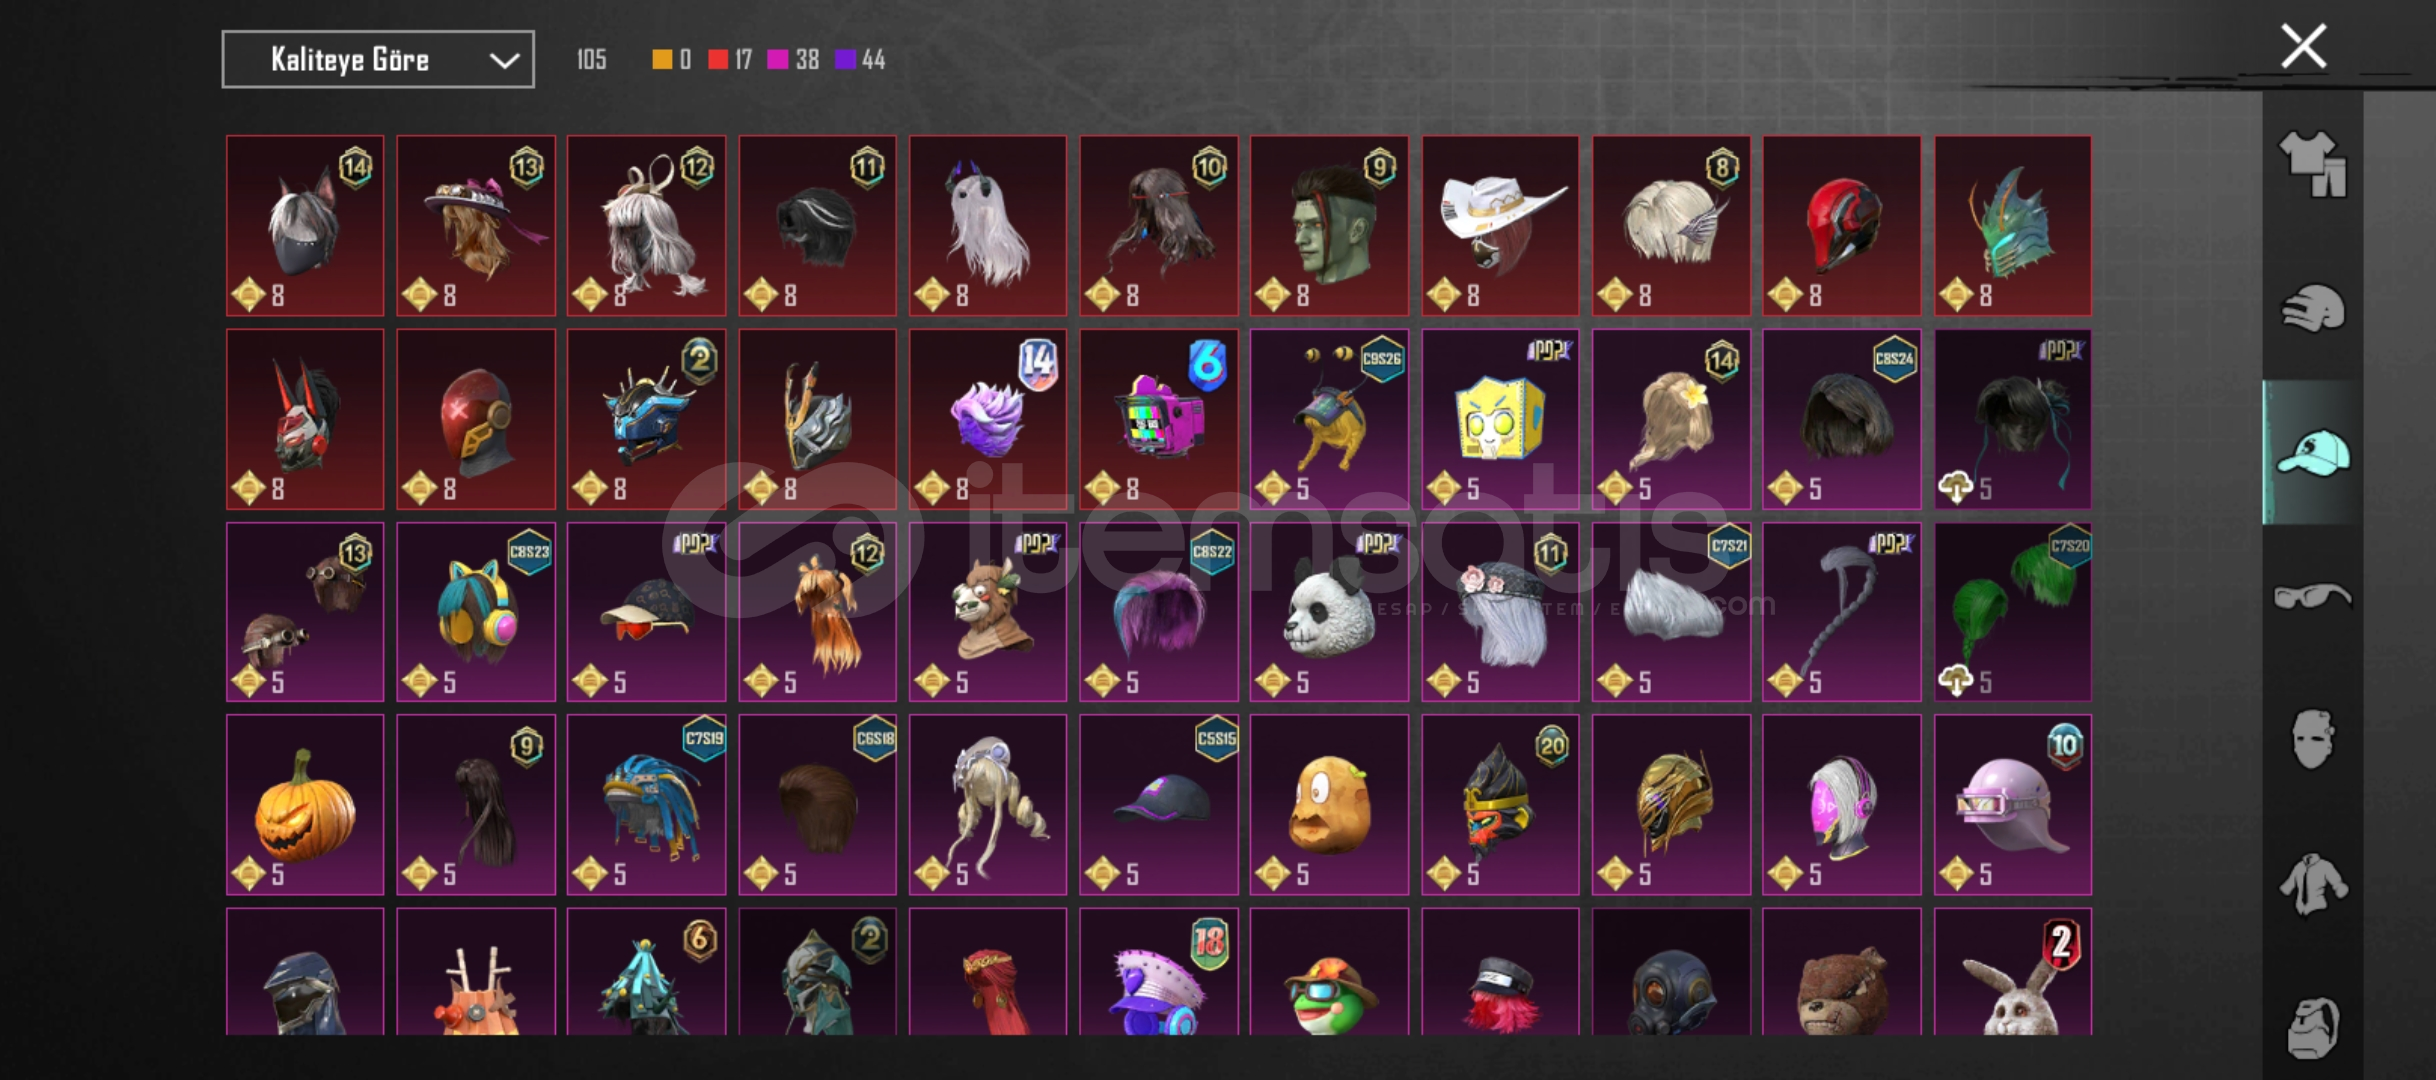Close the inventory with the X

(2304, 46)
